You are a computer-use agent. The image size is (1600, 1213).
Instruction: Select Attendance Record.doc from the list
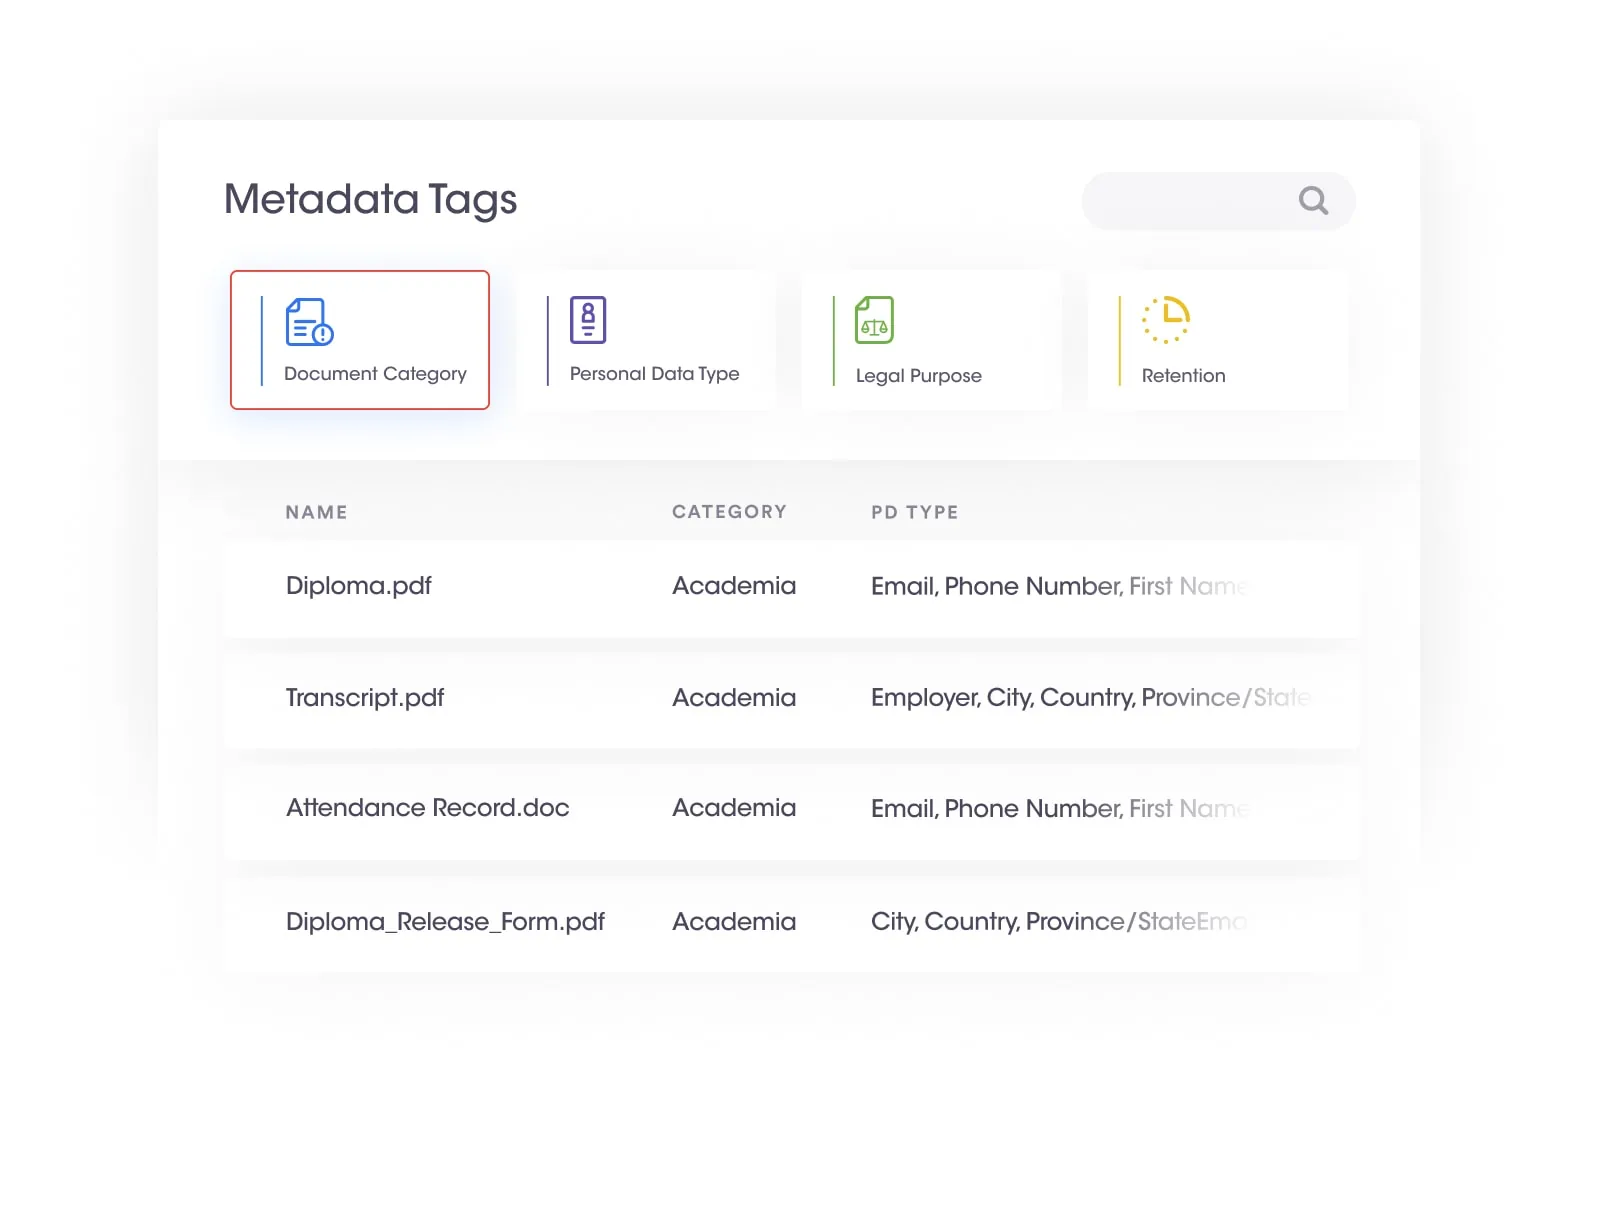tap(427, 809)
